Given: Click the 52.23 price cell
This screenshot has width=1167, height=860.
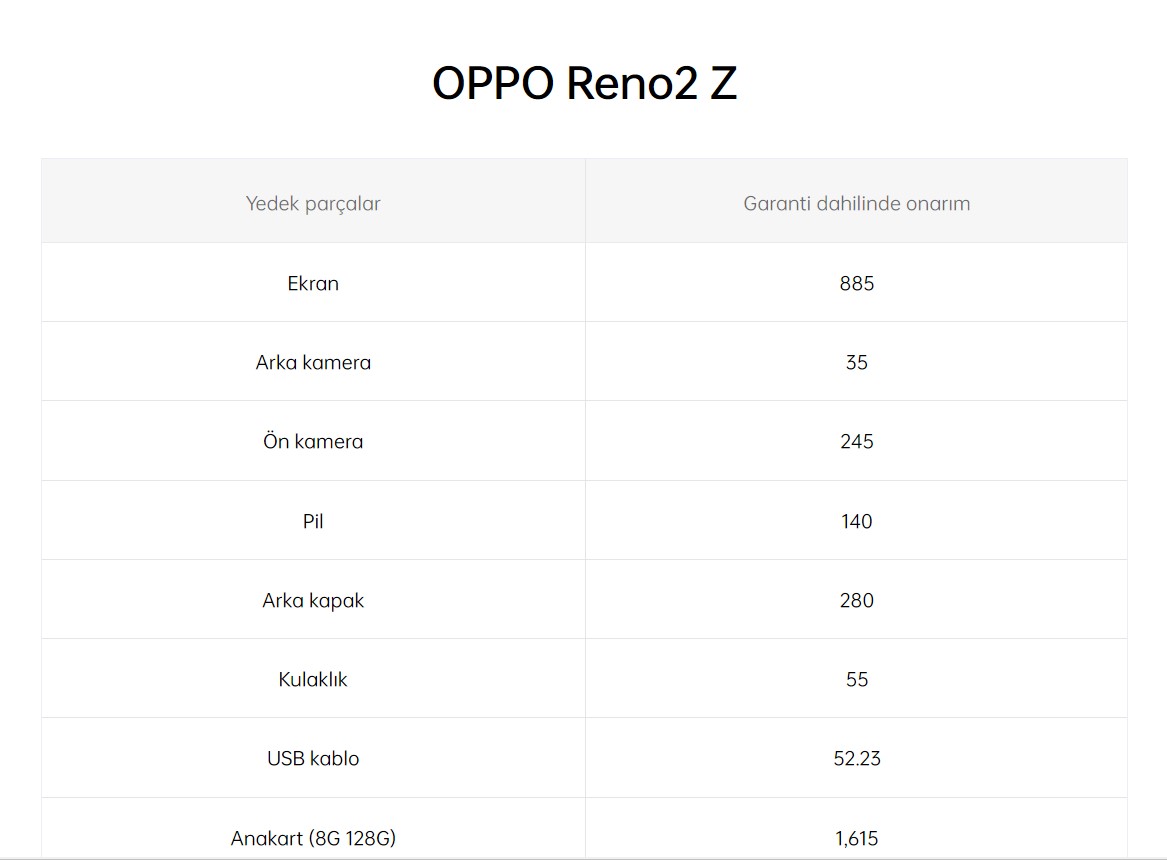Looking at the screenshot, I should tap(857, 758).
